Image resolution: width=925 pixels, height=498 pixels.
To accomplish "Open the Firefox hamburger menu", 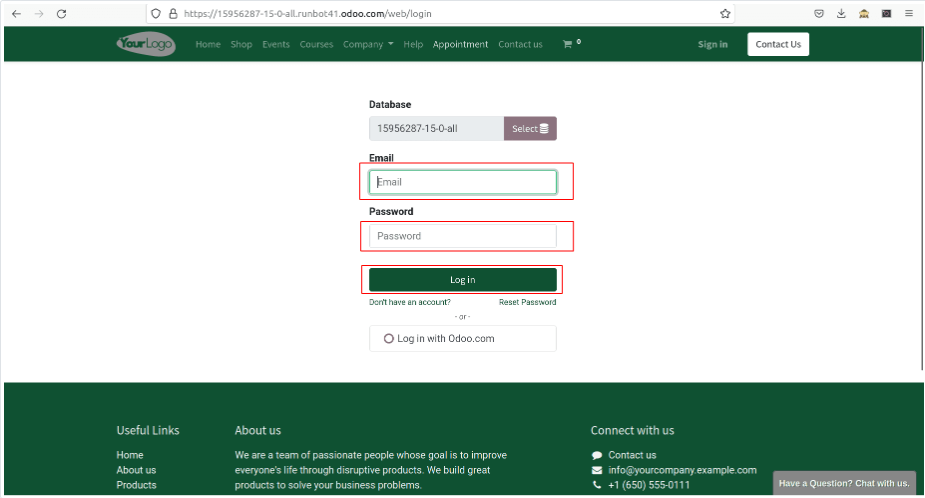I will pyautogui.click(x=908, y=14).
